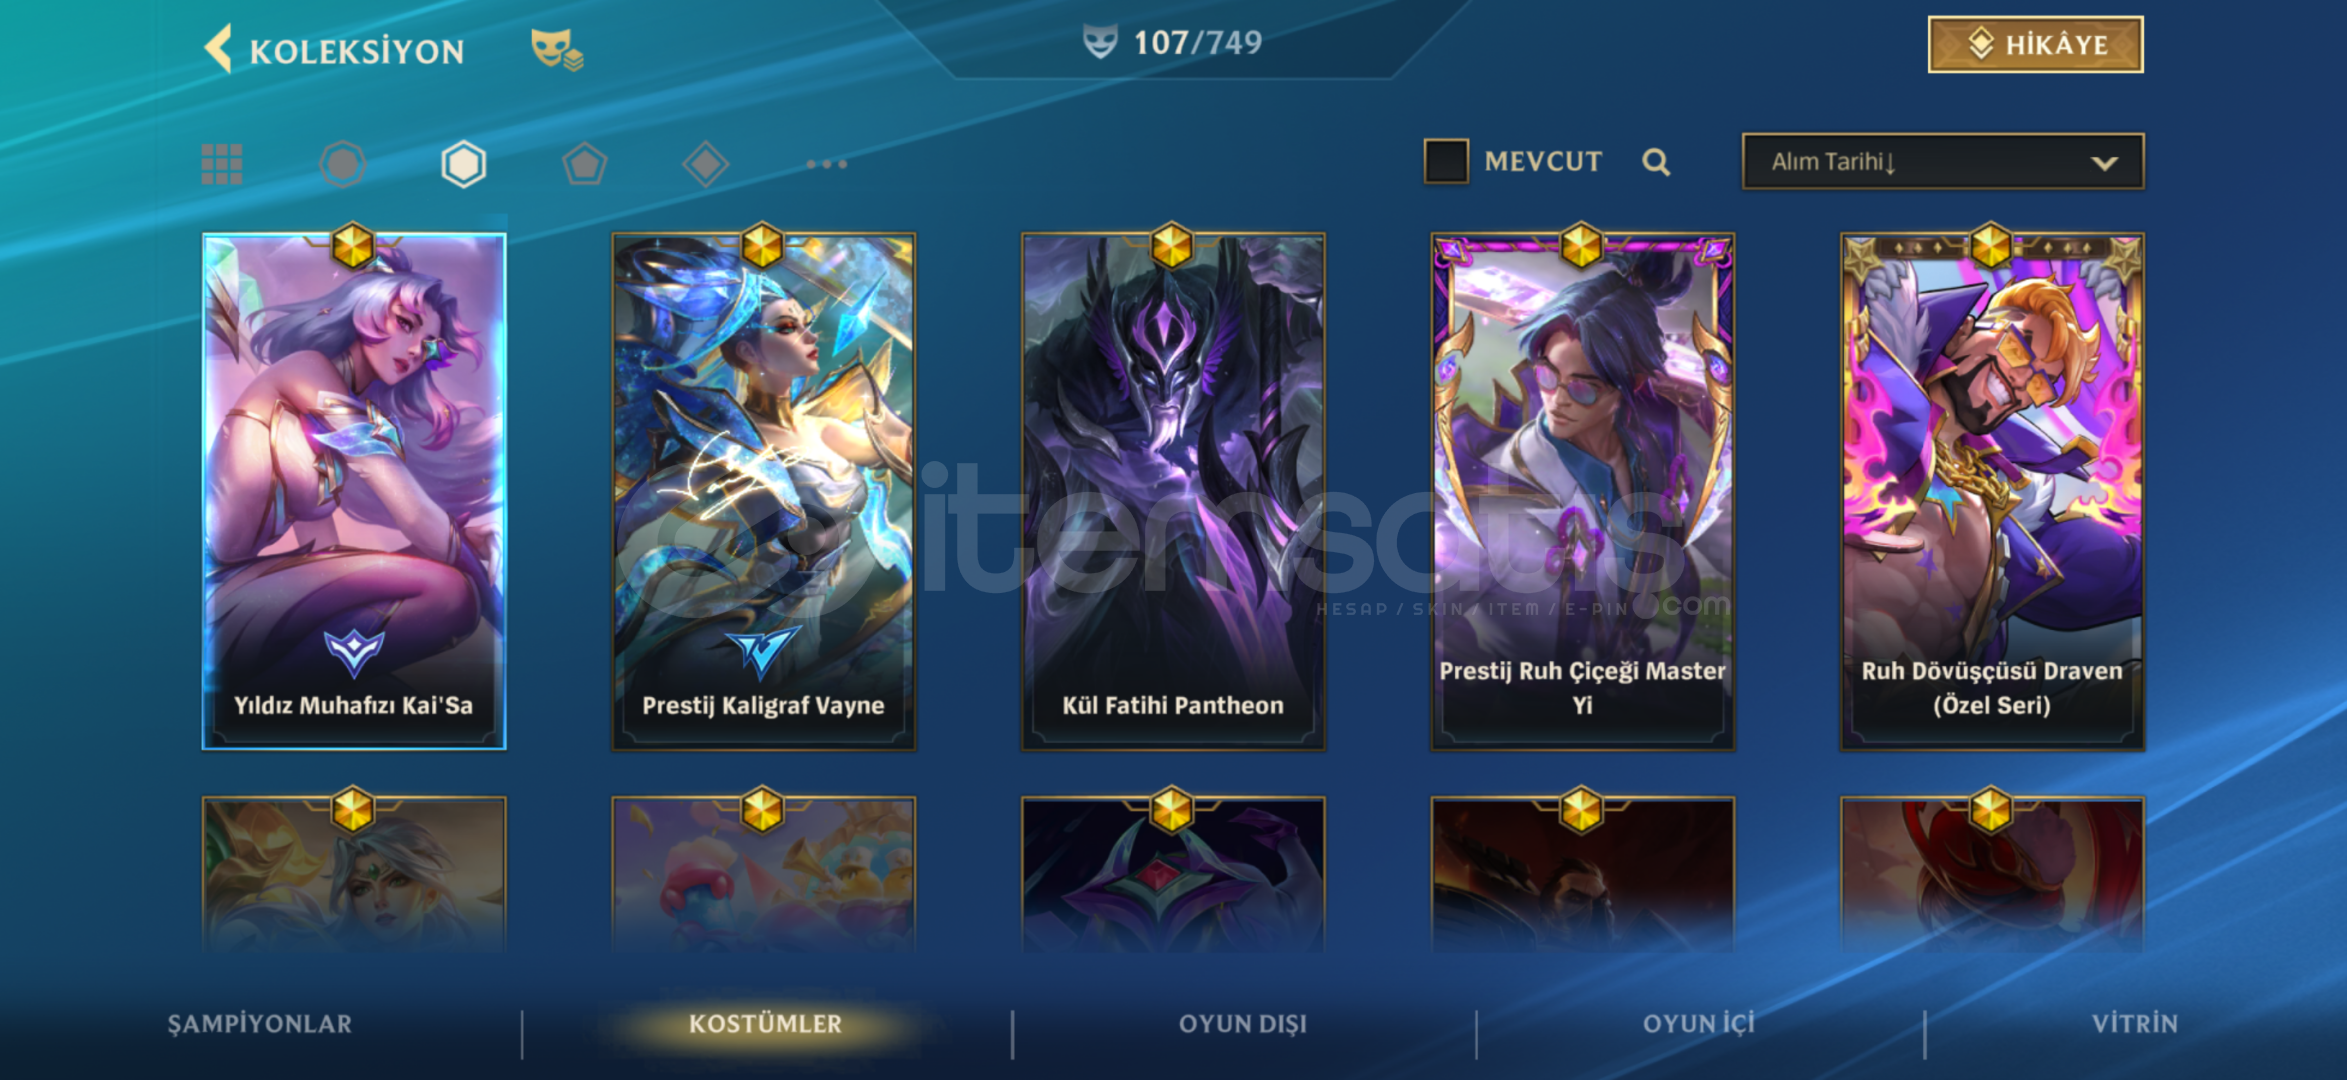The image size is (2347, 1080).
Task: Select the pentagon rarity filter icon
Action: tap(585, 164)
